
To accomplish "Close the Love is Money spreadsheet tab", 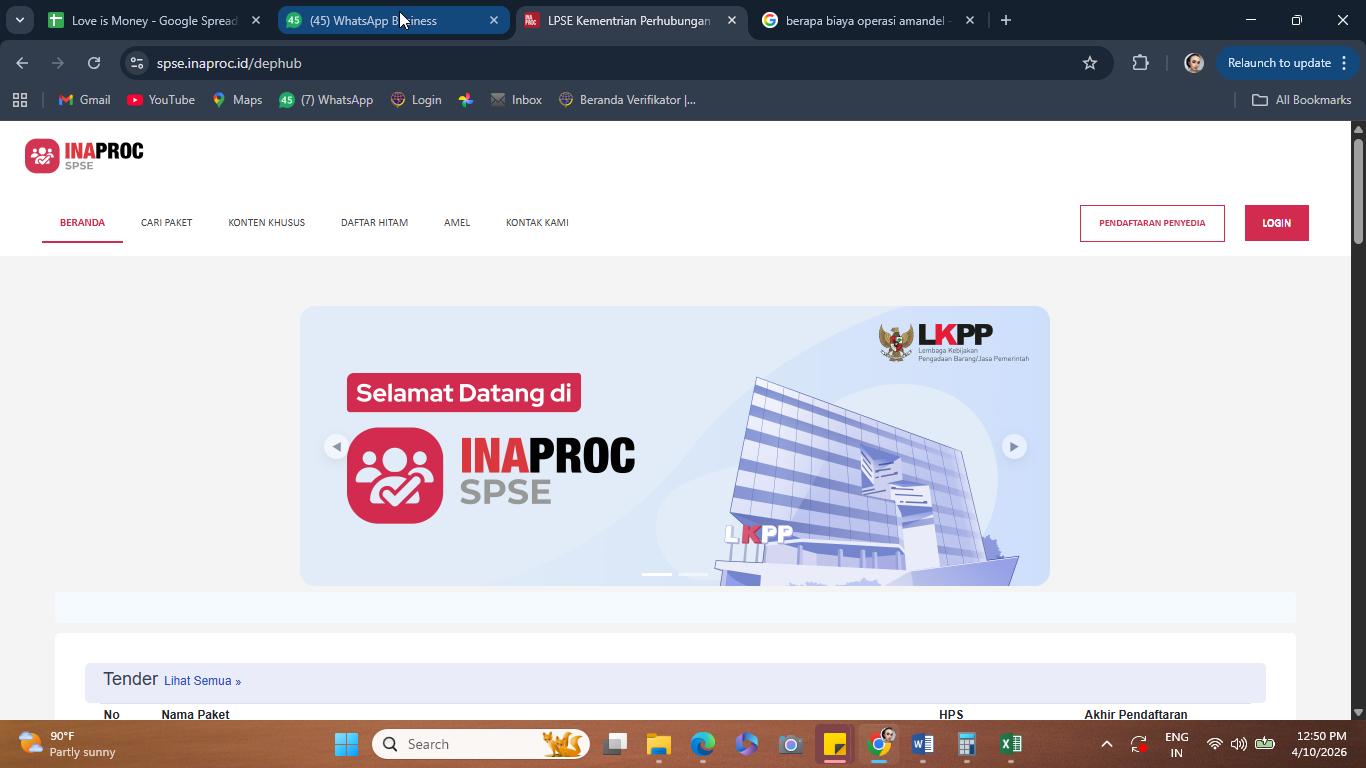I will [256, 20].
